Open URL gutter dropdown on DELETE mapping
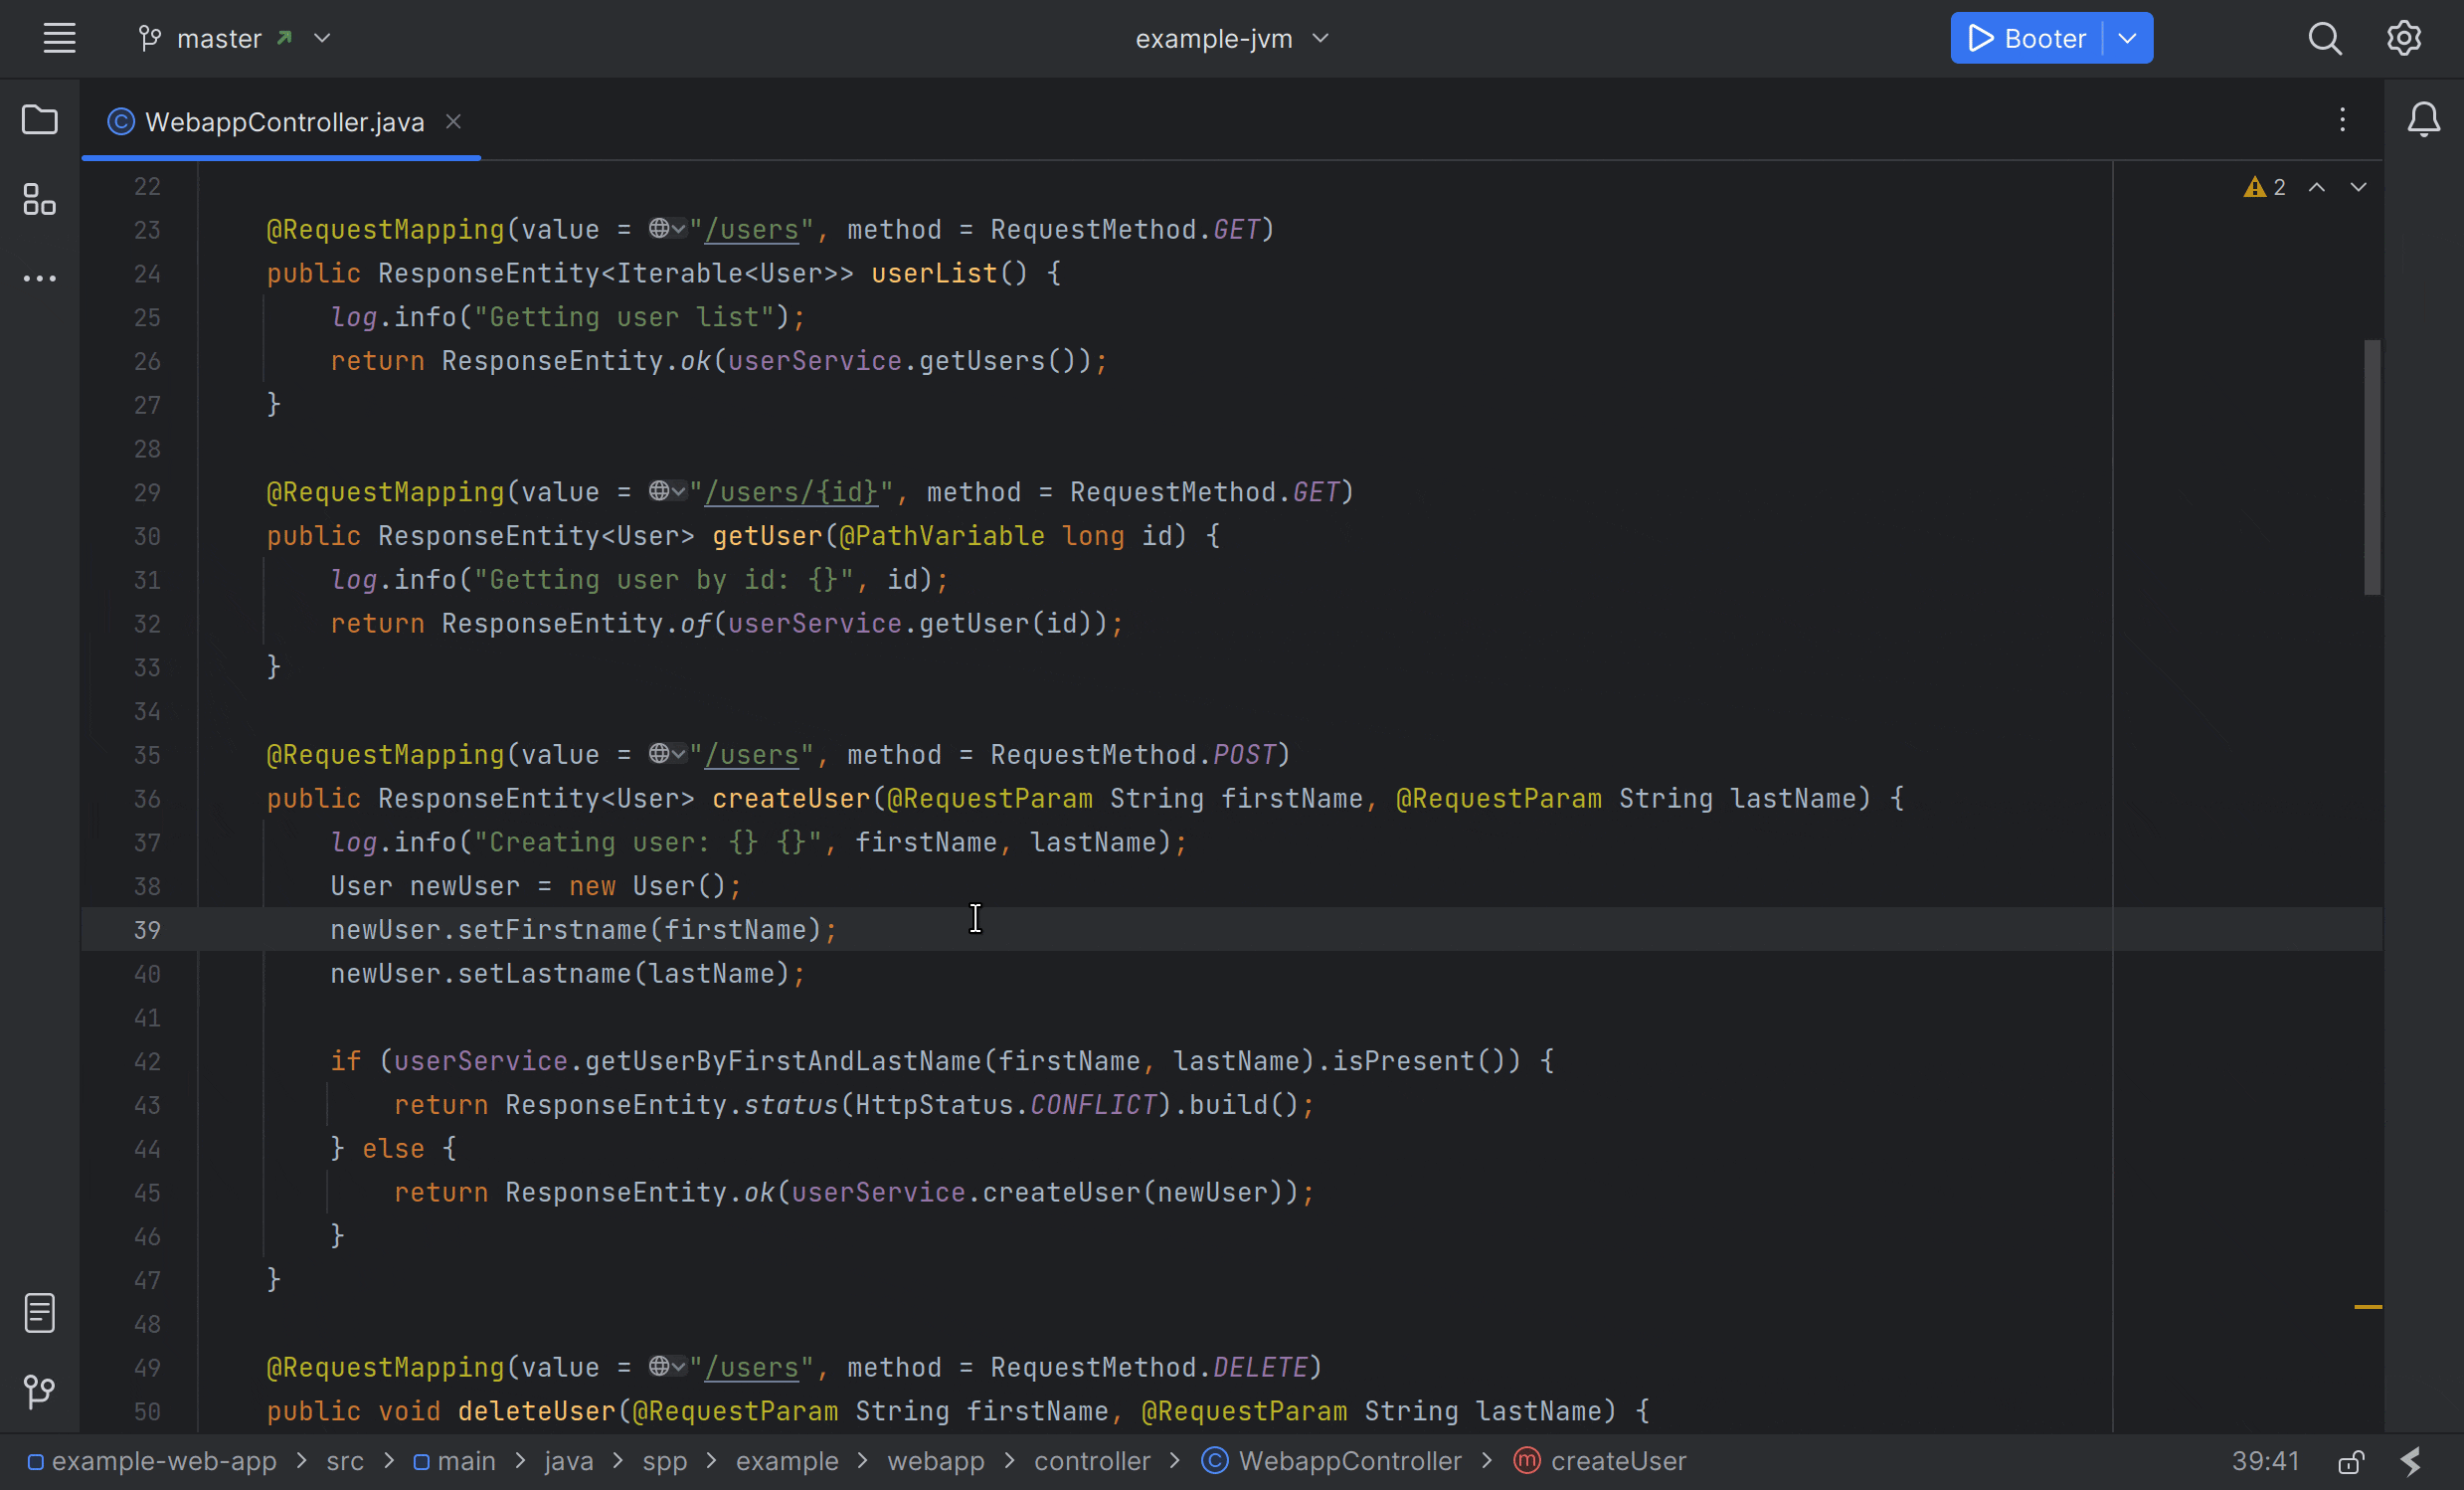 667,1366
